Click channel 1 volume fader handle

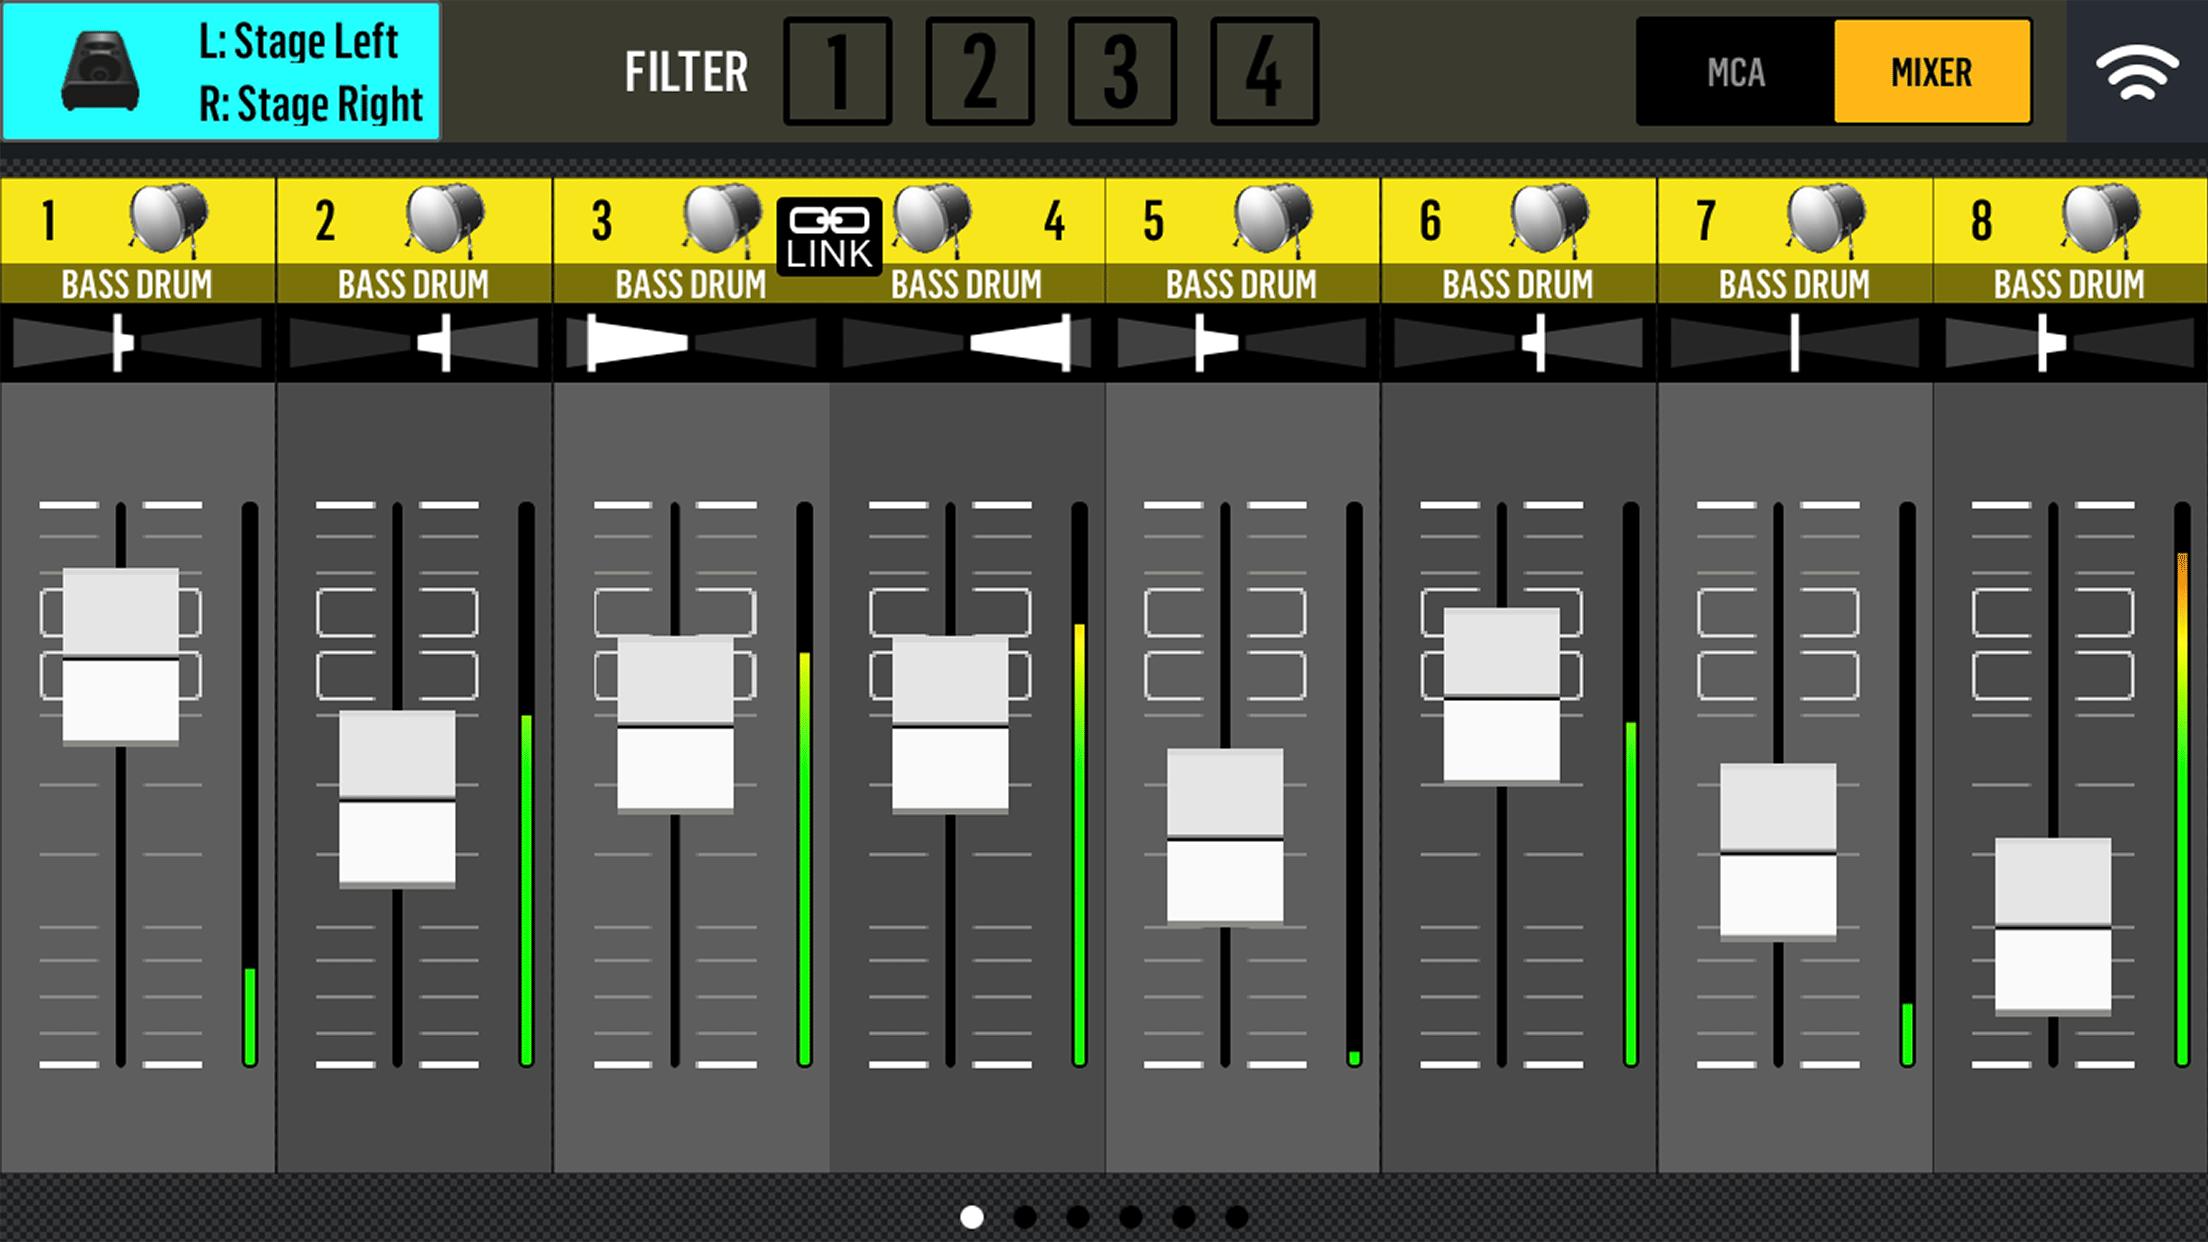pyautogui.click(x=121, y=657)
